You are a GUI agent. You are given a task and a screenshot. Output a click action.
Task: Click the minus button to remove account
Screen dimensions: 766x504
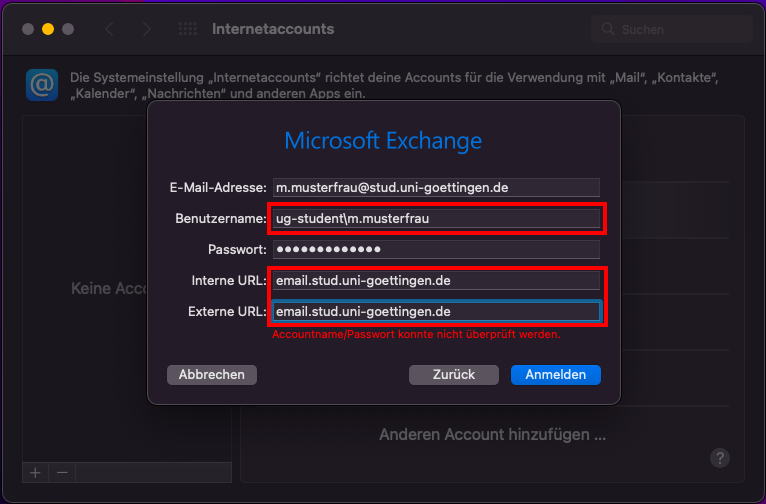(62, 473)
